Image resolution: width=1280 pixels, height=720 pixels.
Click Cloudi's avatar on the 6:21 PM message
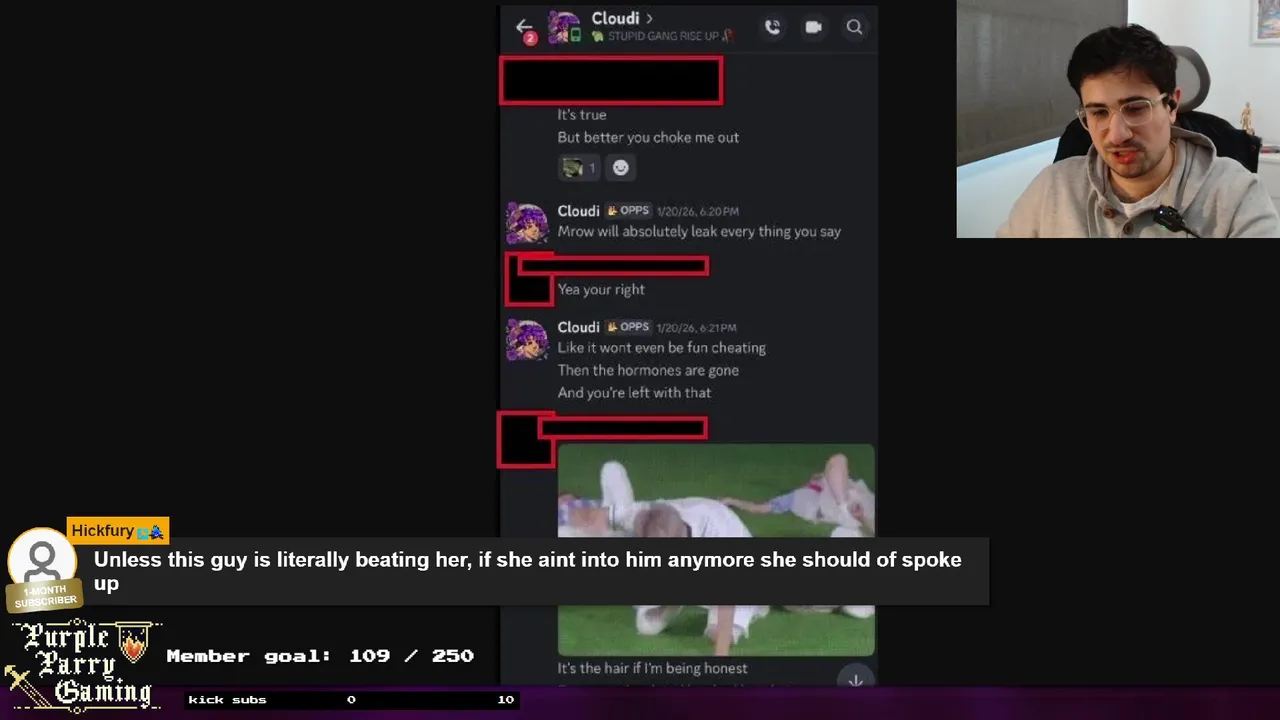[x=527, y=340]
